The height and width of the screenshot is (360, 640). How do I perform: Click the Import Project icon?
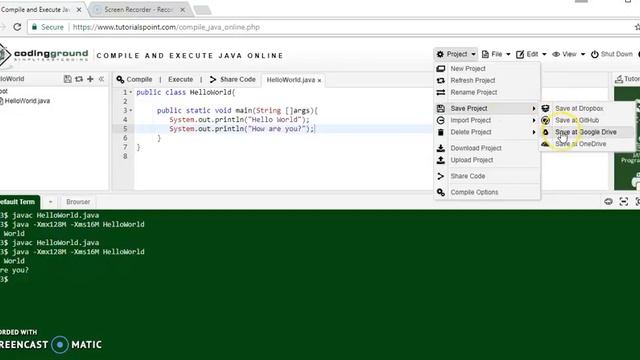tap(441, 120)
